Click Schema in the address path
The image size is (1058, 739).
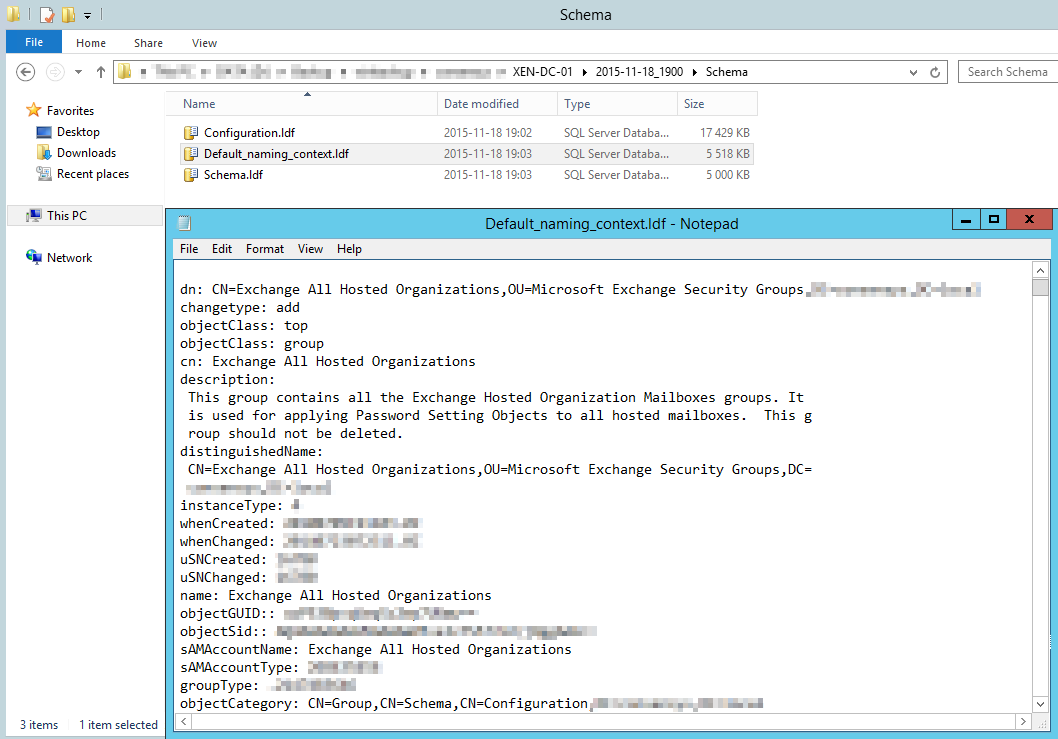click(x=727, y=72)
